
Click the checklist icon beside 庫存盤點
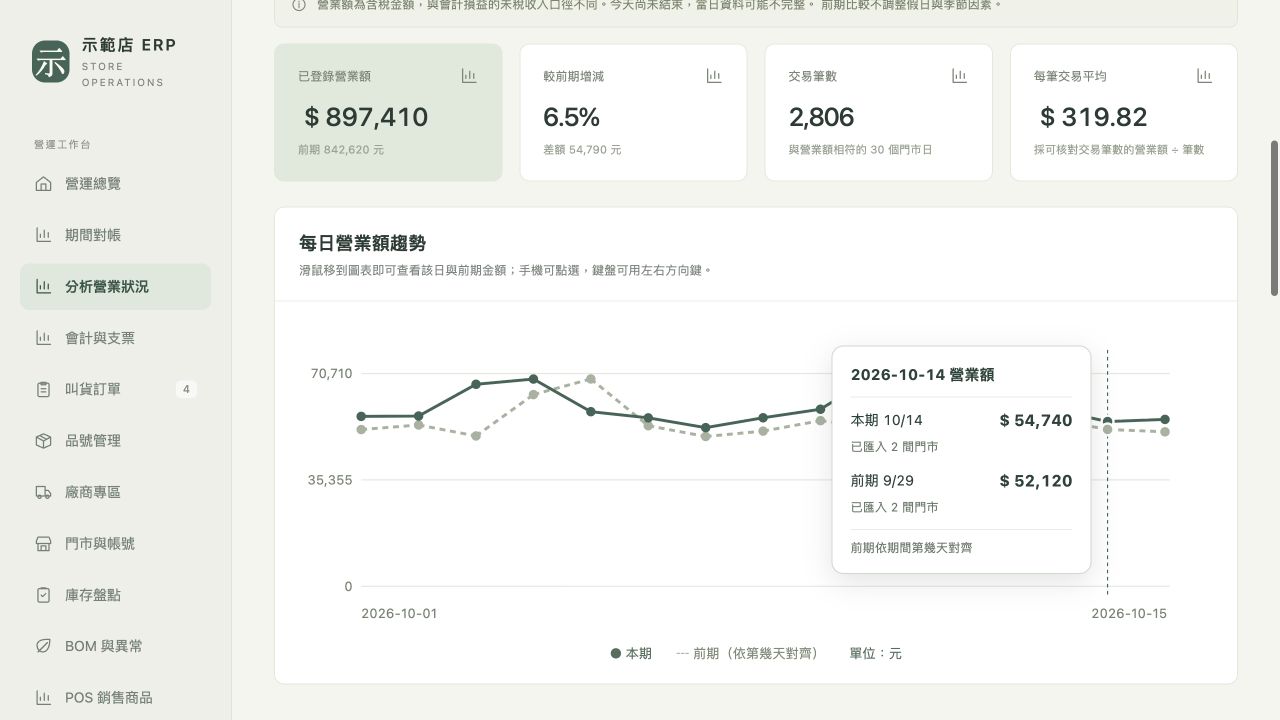tap(43, 595)
